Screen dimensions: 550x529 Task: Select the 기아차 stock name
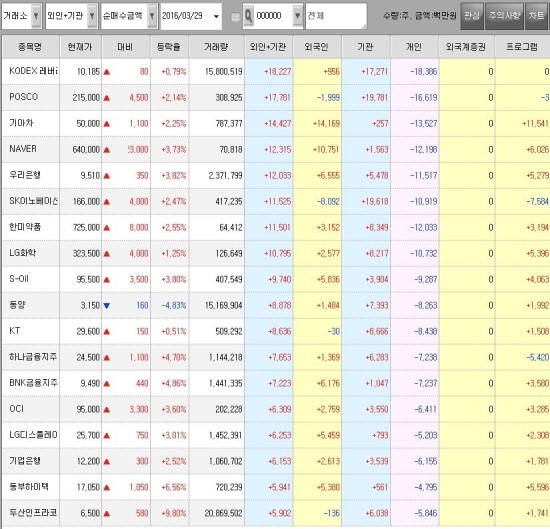click(x=21, y=123)
